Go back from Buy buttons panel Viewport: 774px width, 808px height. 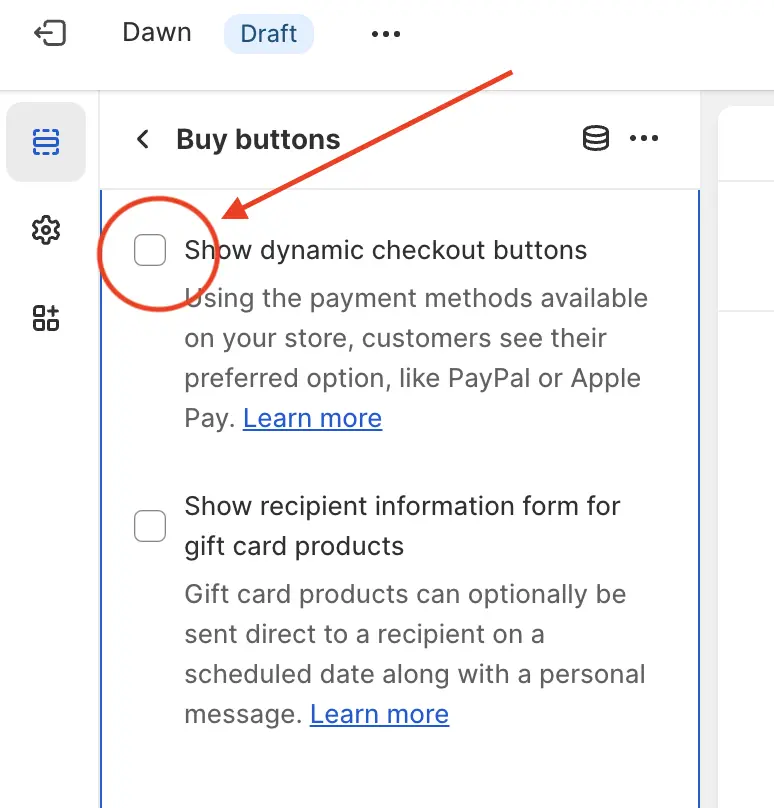point(143,139)
